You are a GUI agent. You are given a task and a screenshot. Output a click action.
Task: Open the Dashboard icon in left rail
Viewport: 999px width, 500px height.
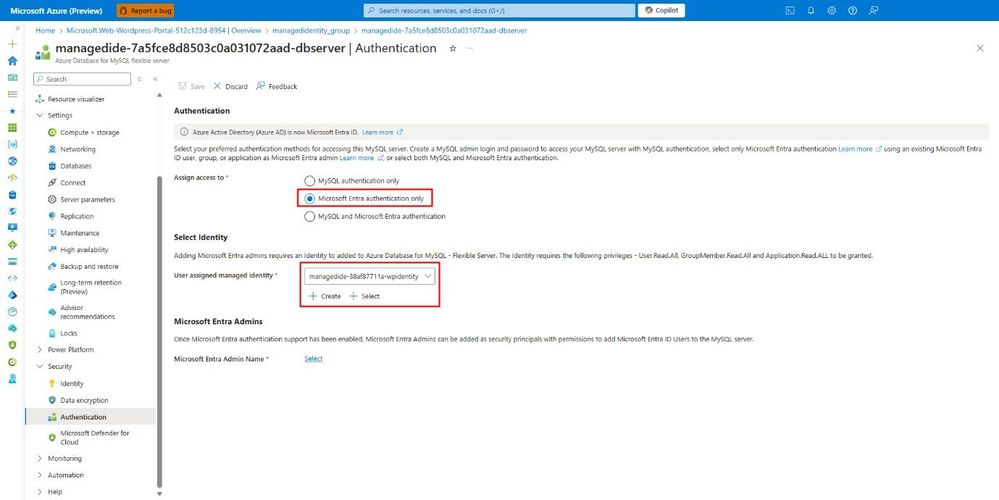(12, 77)
